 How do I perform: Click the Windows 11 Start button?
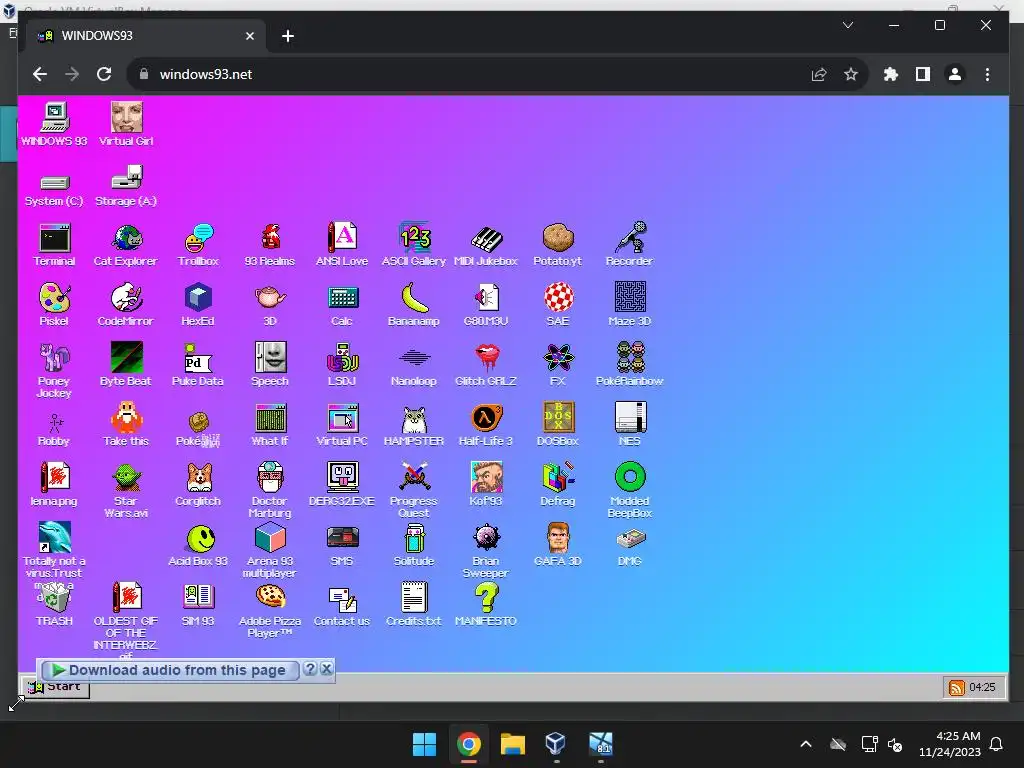424,744
